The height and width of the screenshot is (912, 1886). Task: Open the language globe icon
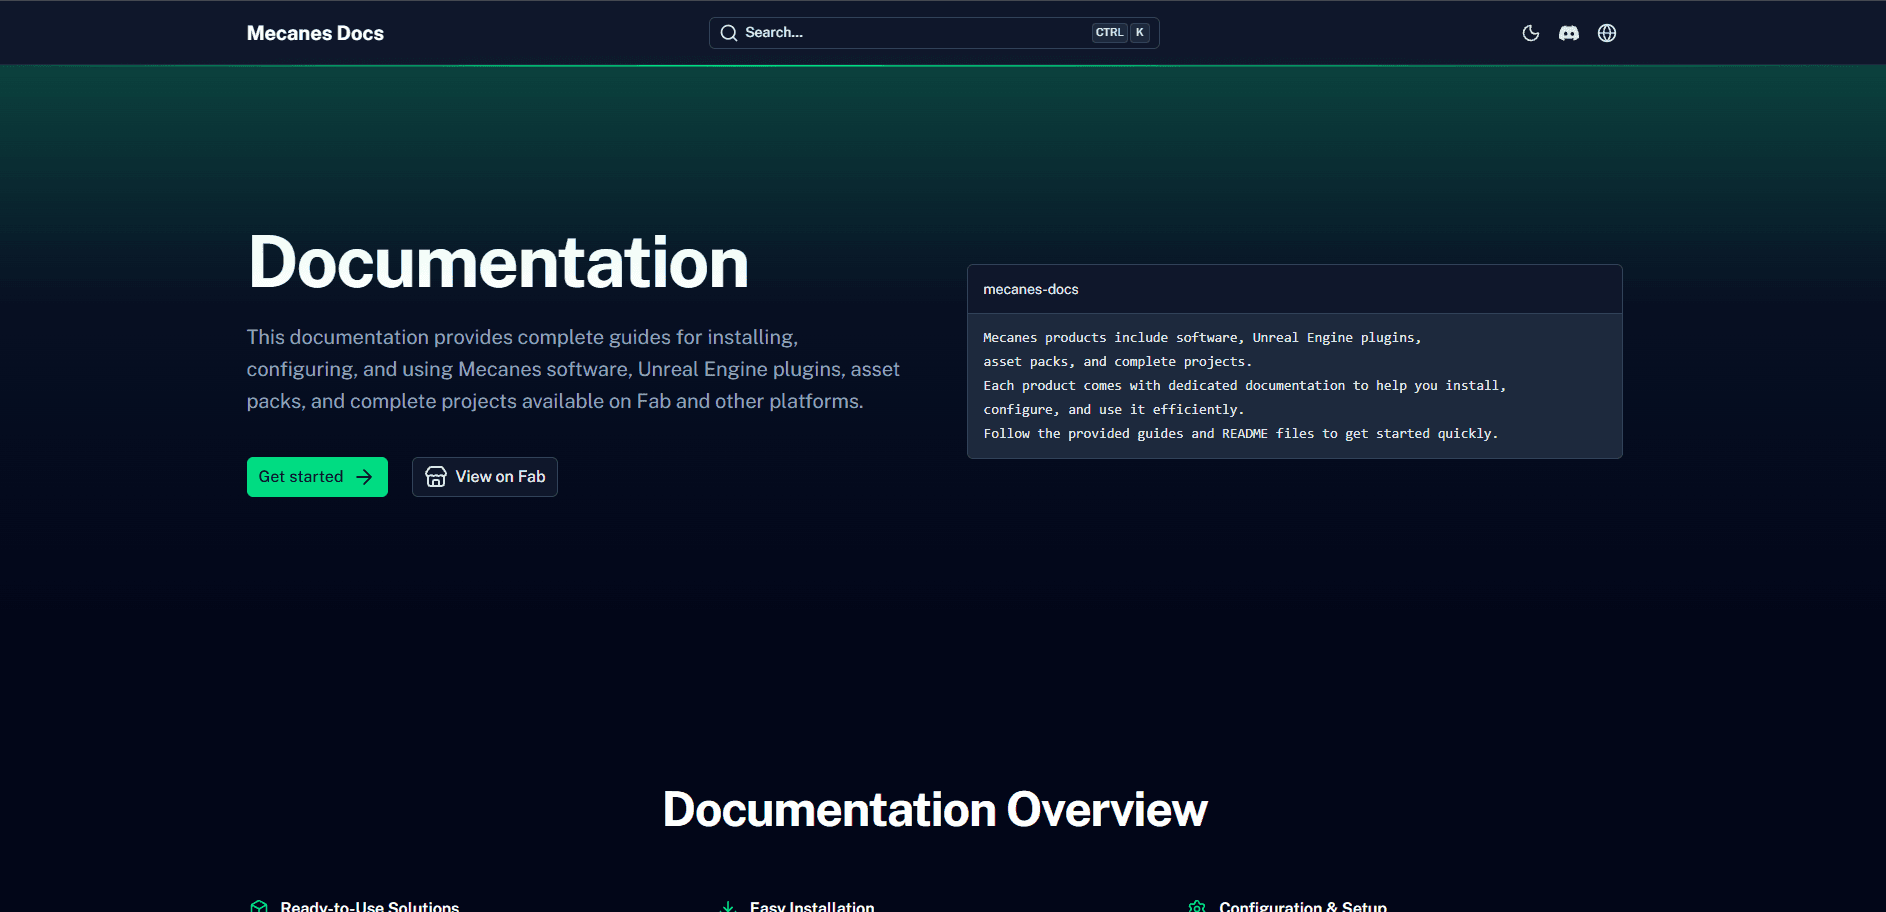point(1607,33)
